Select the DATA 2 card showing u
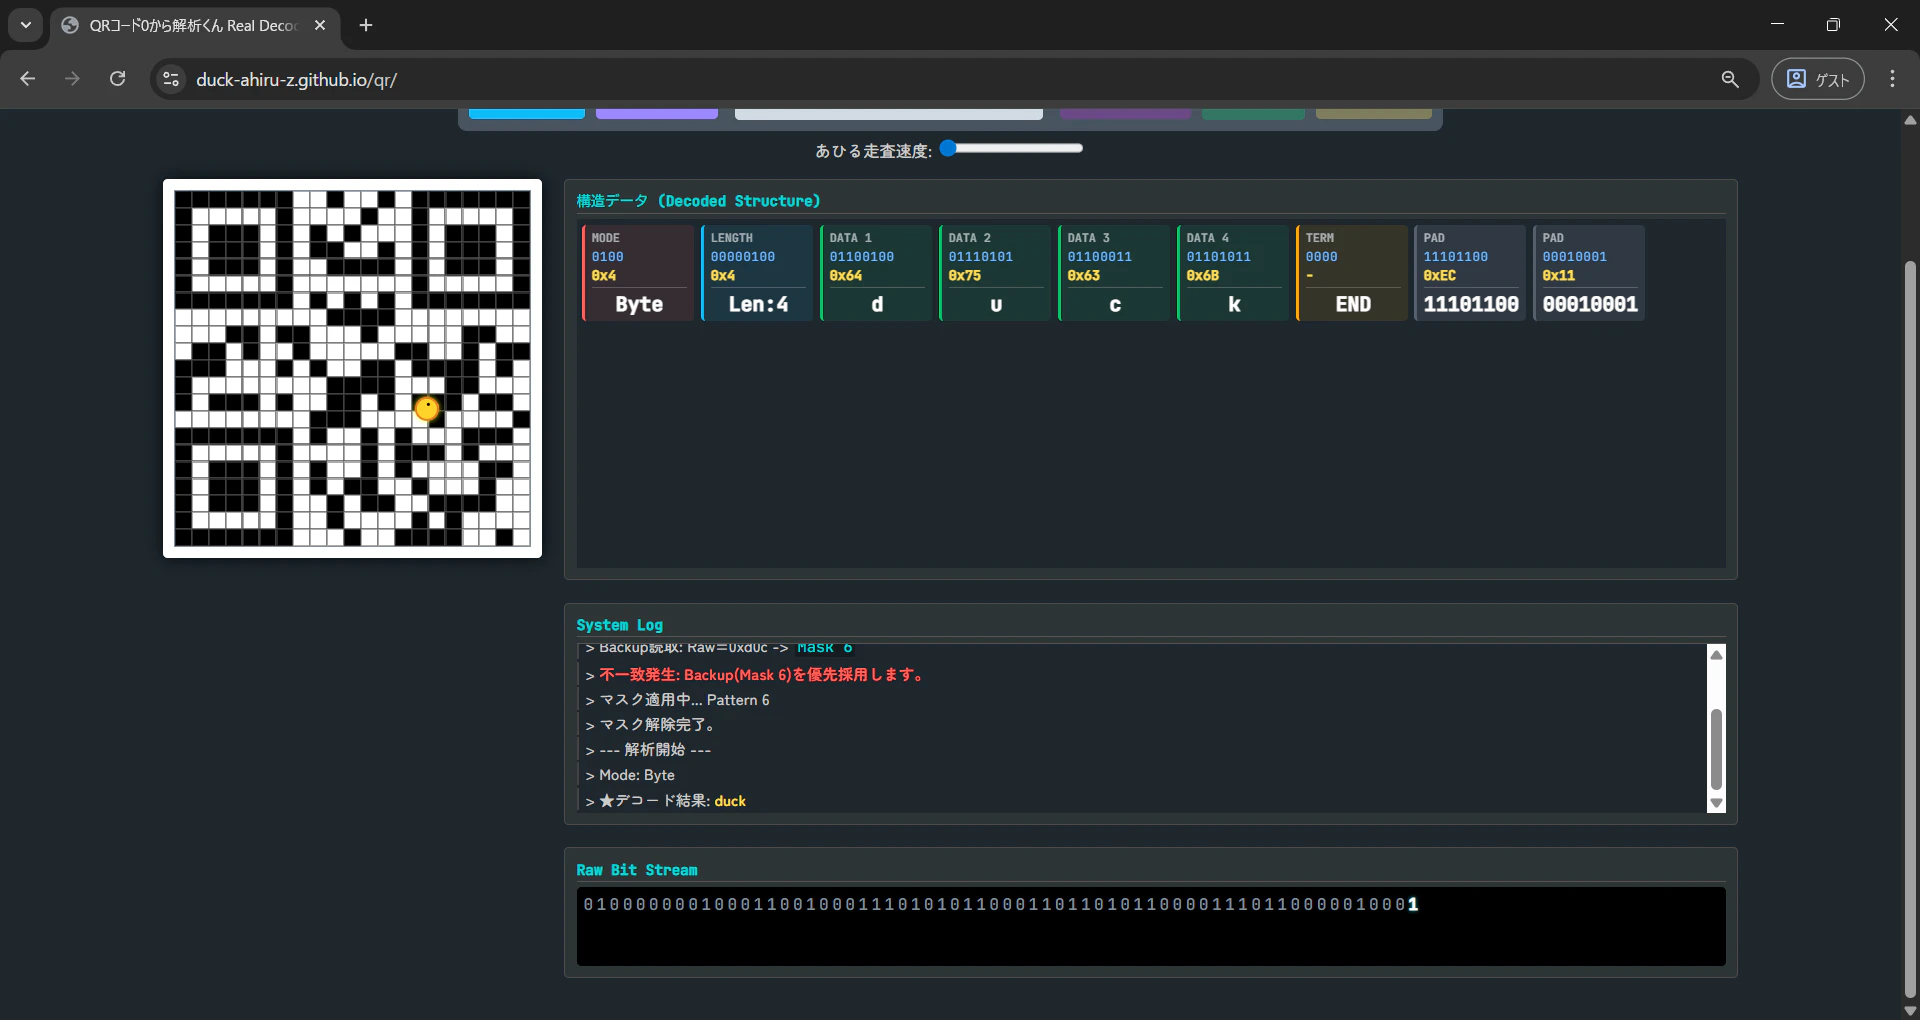Screen dimensions: 1920x1020 click(995, 273)
